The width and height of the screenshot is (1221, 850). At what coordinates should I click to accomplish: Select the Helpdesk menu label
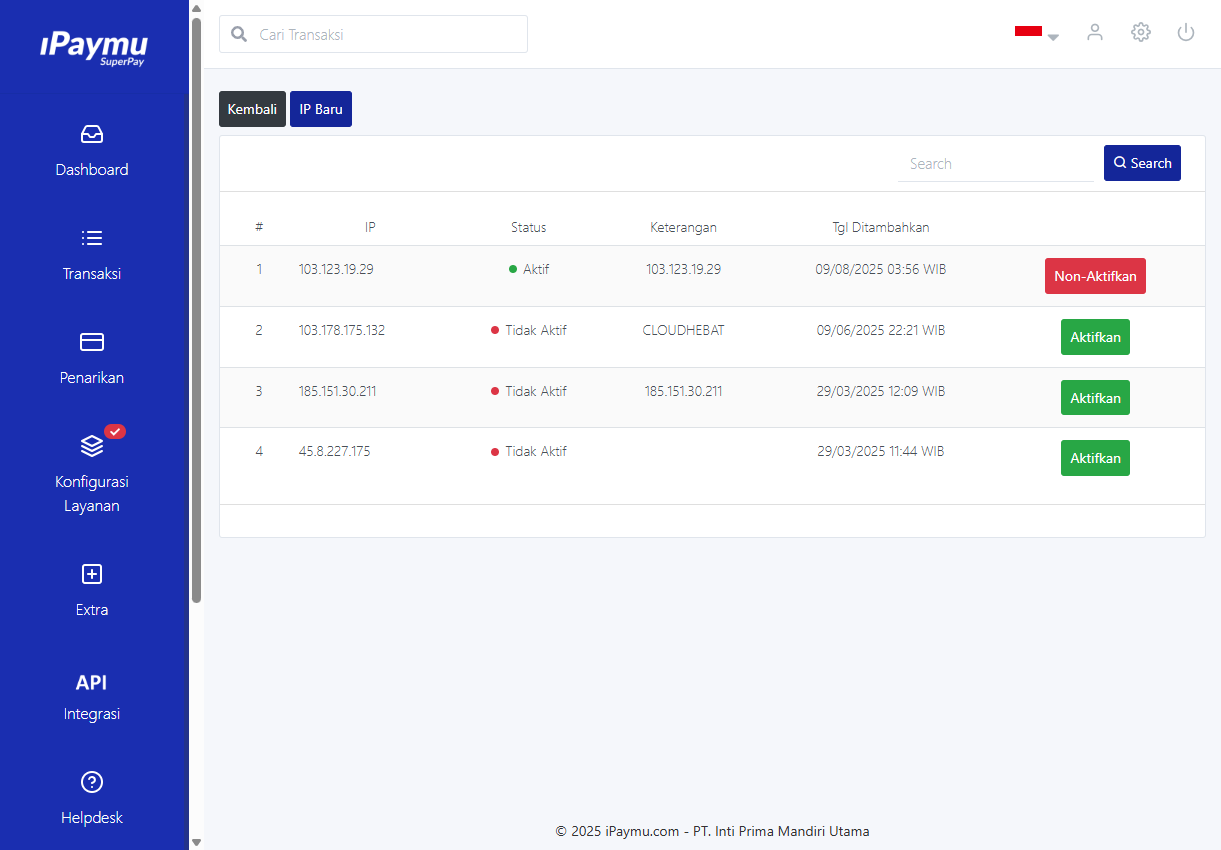coord(92,818)
